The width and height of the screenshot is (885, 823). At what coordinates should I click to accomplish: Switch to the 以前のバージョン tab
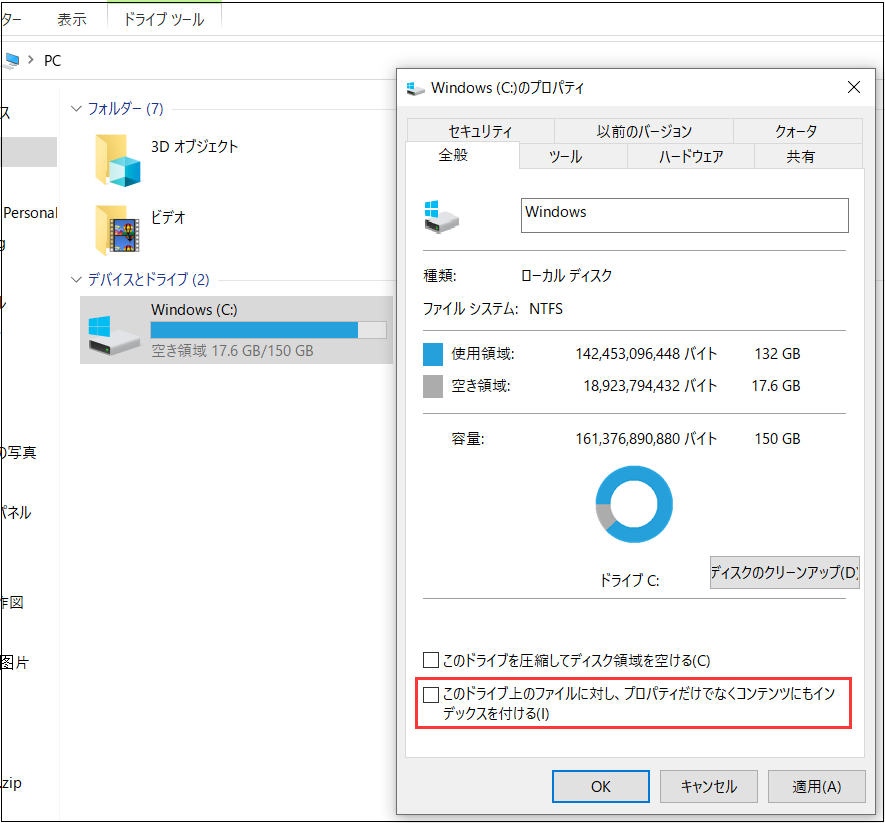pos(644,131)
